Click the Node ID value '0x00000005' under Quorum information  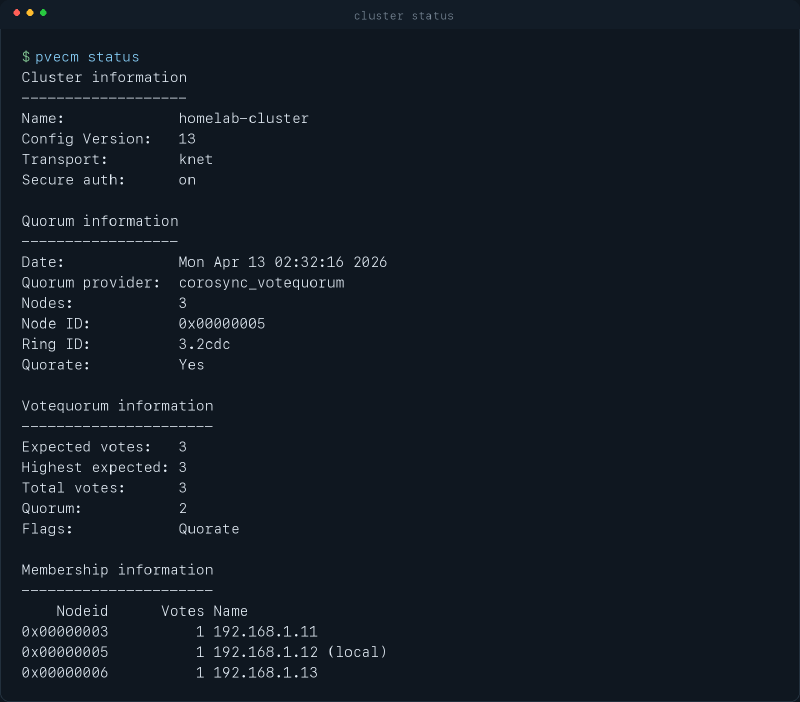tap(222, 324)
